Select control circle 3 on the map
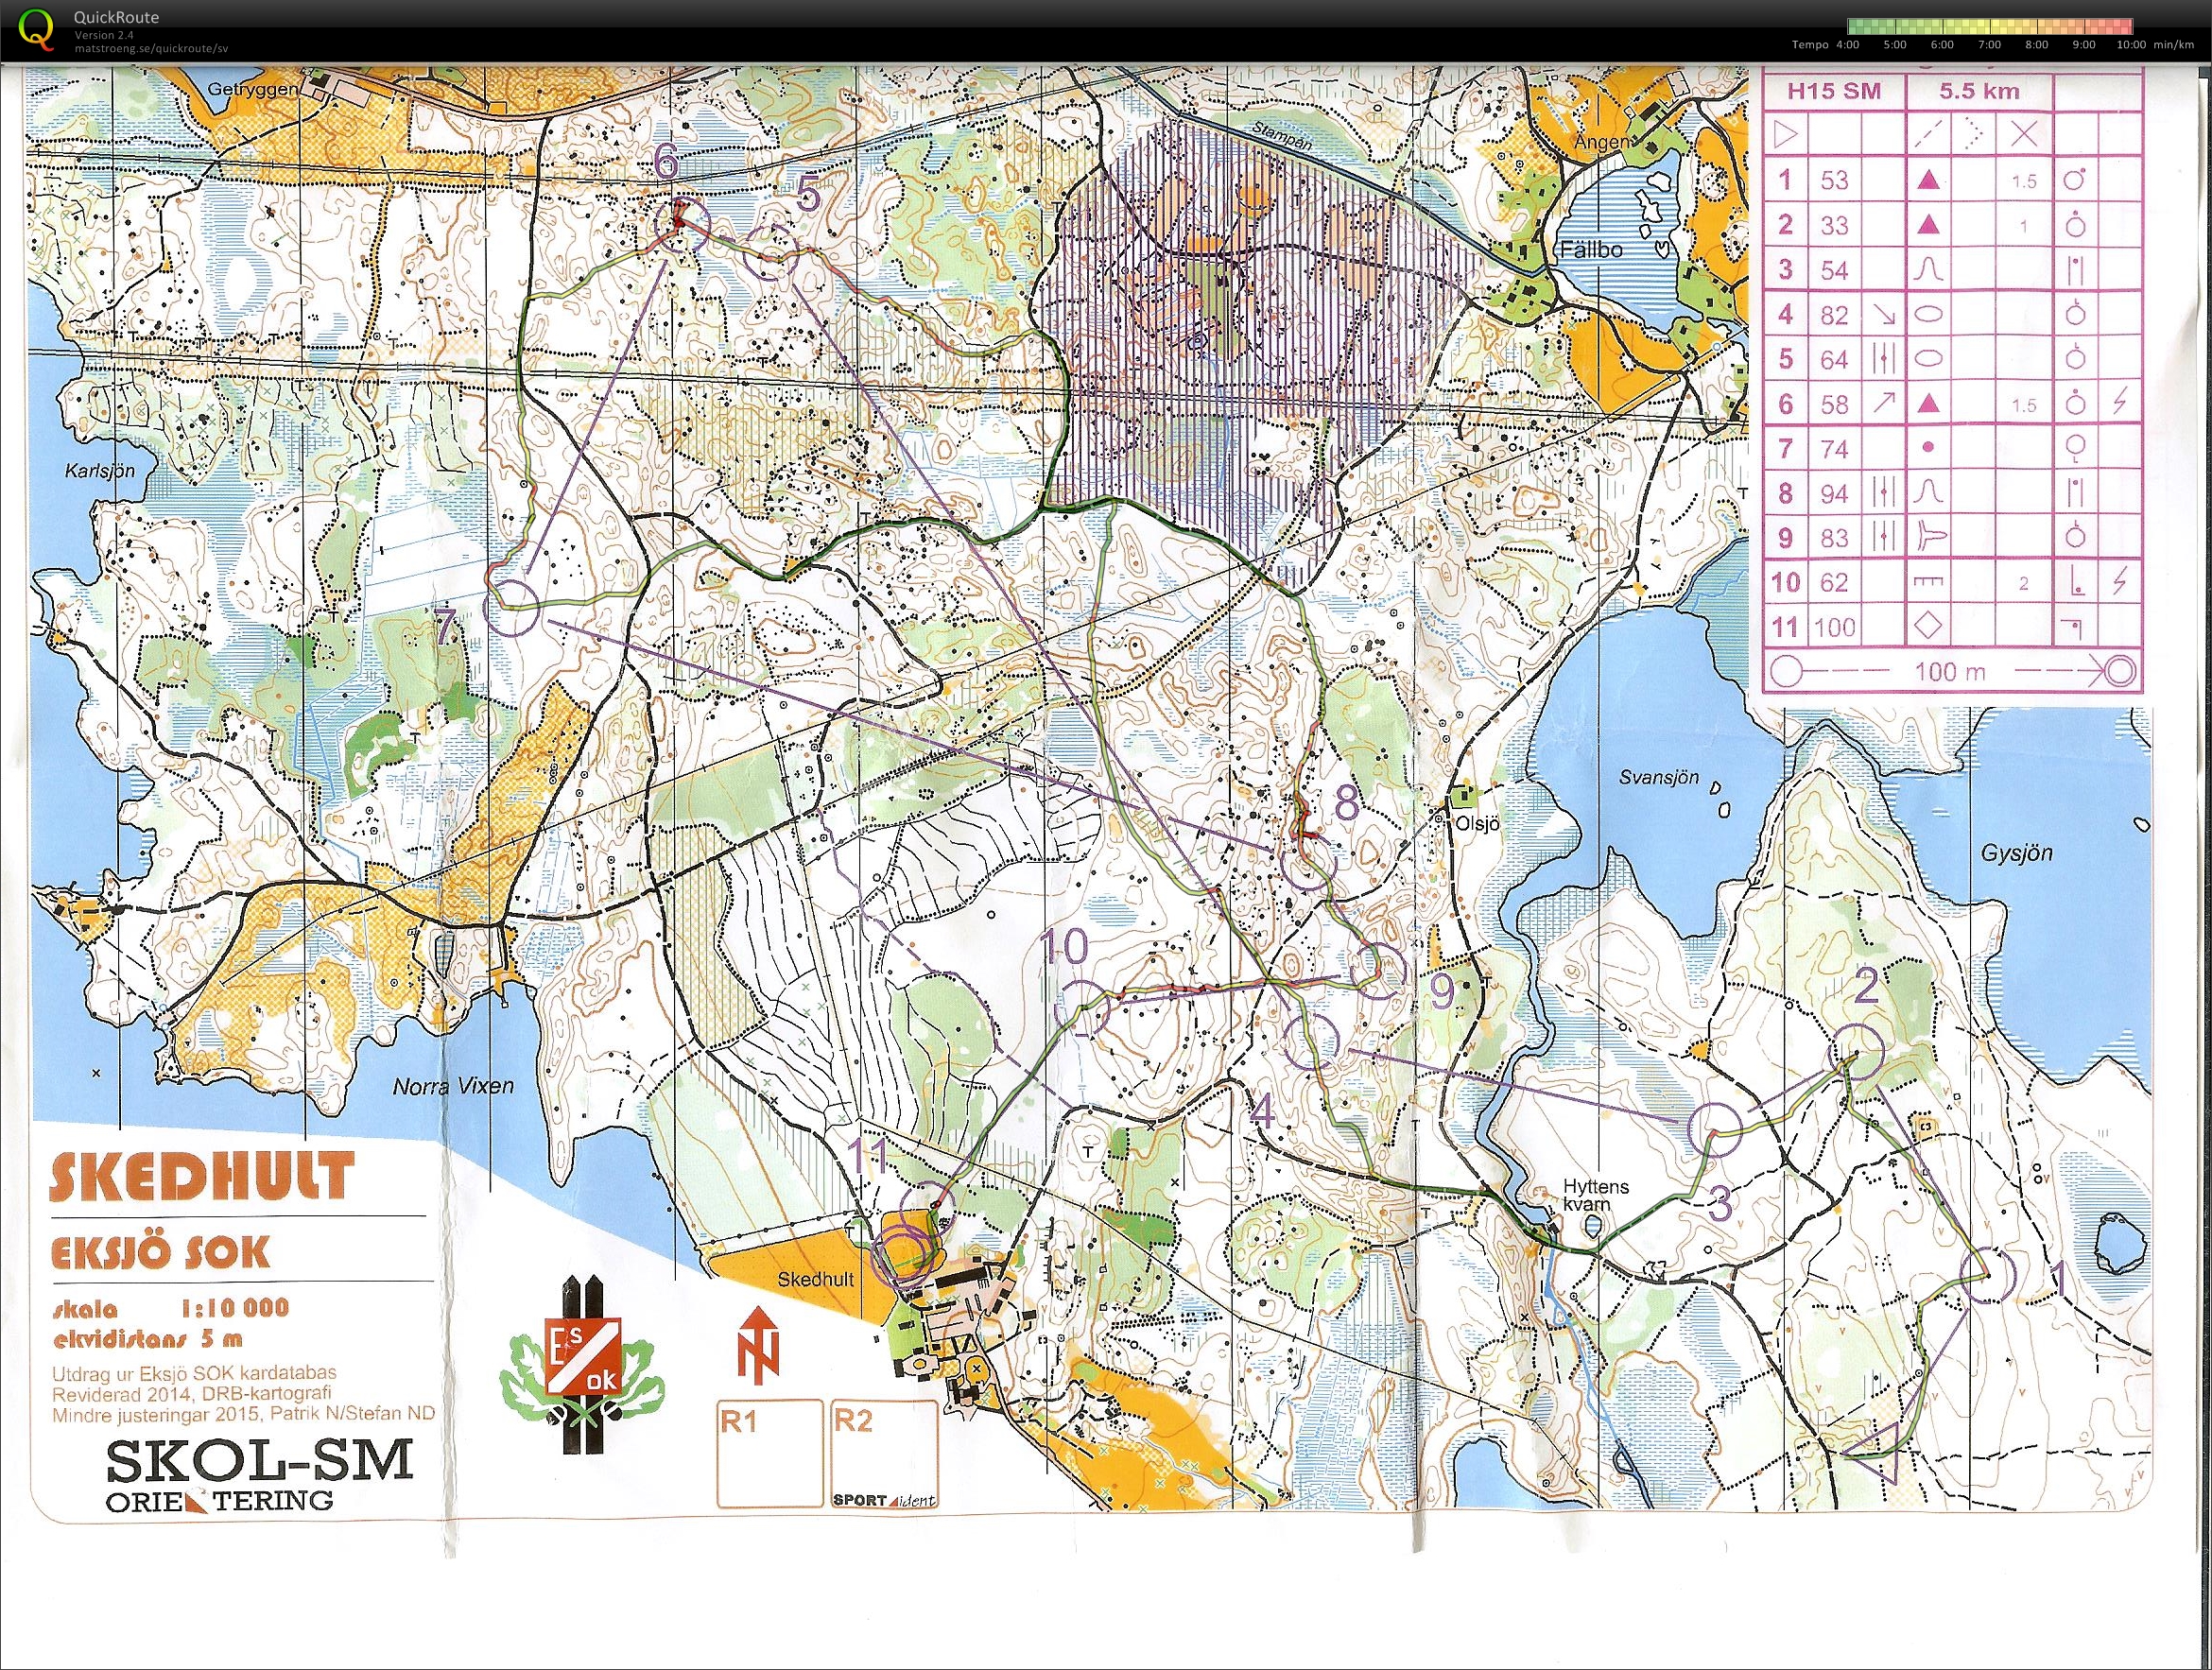 1714,1130
